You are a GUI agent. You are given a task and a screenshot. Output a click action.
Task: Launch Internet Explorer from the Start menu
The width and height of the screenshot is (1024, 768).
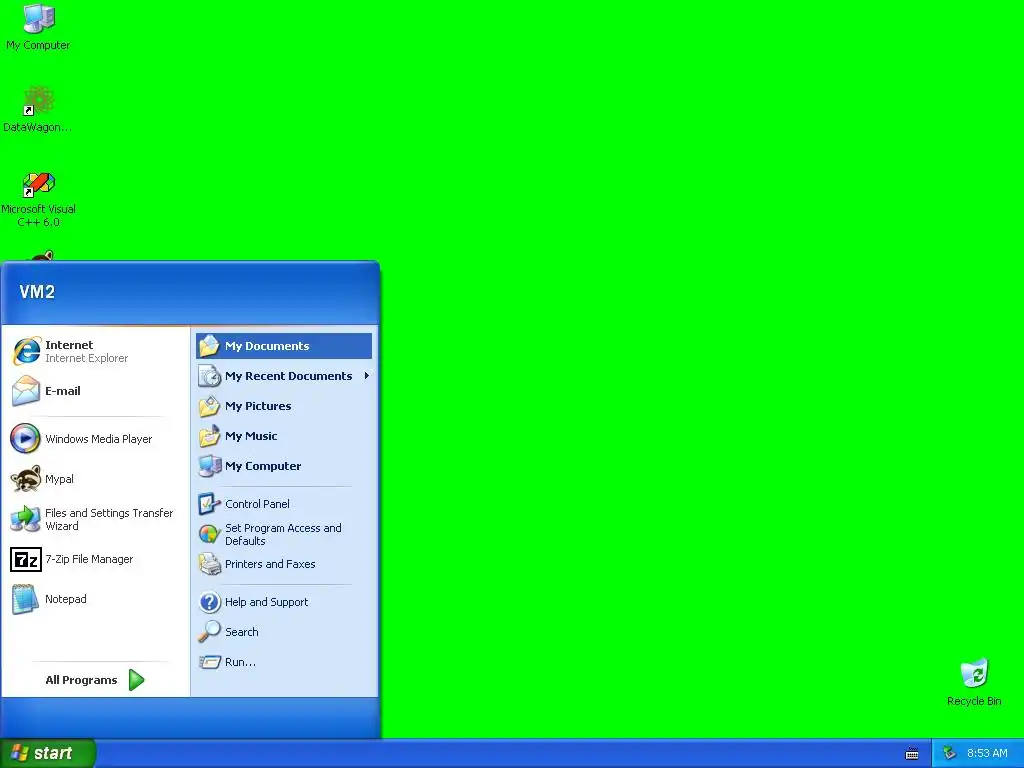95,351
